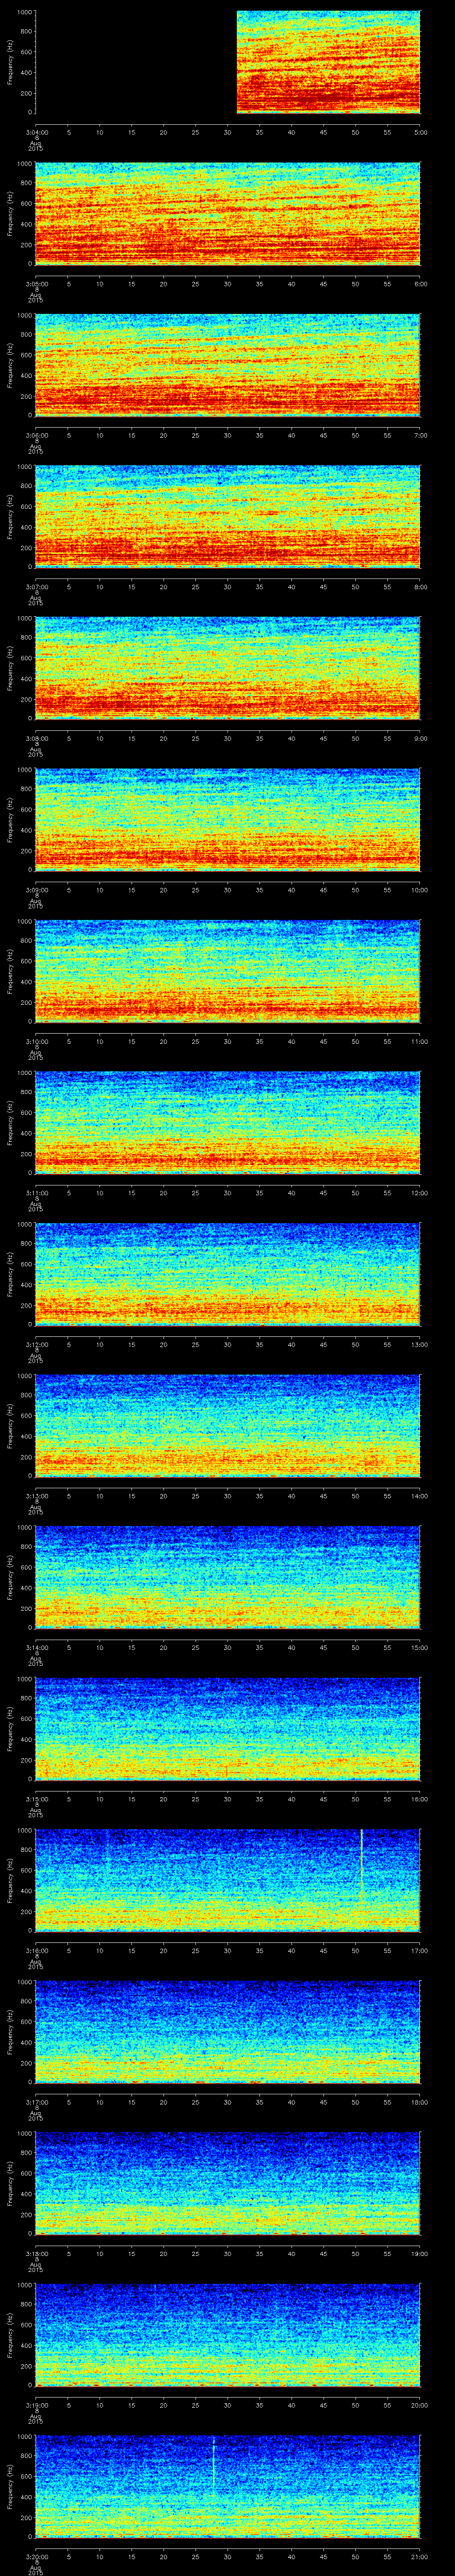Click the 10:00 end time label
Viewport: 455px width, 2576px height.
420,890
